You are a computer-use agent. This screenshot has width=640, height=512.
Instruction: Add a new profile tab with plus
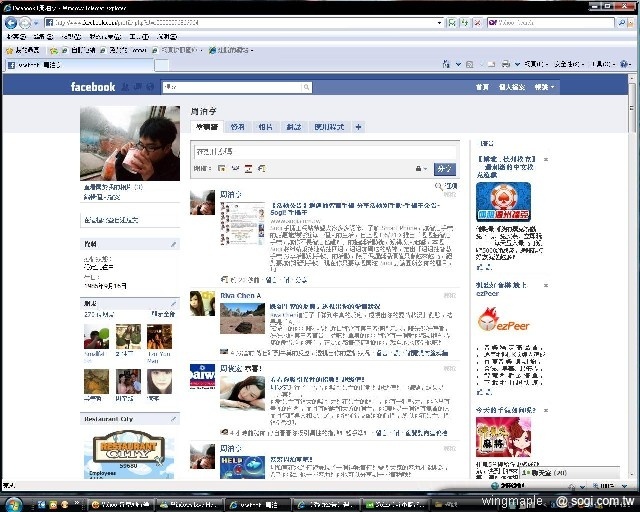[358, 127]
